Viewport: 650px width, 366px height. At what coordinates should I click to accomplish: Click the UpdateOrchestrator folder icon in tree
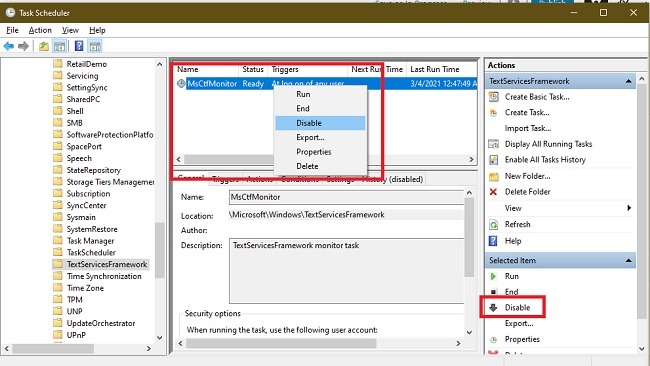(58, 323)
